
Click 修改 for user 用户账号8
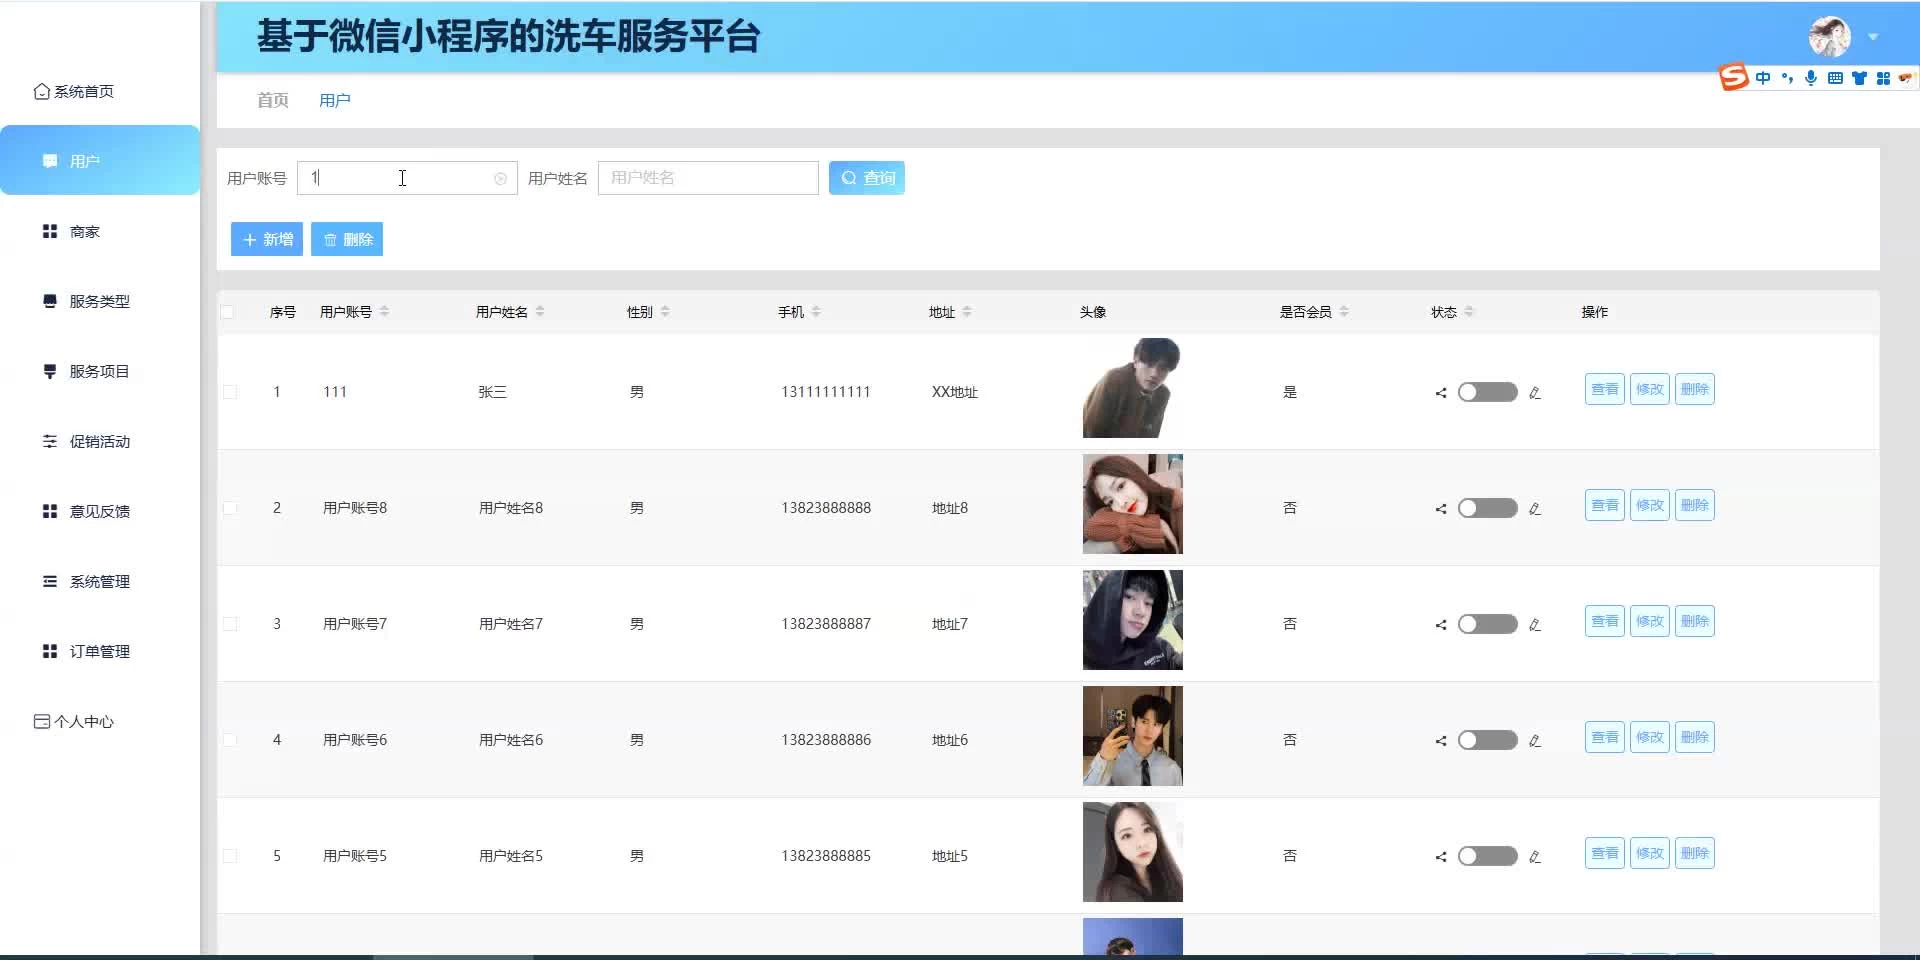[x=1650, y=505]
